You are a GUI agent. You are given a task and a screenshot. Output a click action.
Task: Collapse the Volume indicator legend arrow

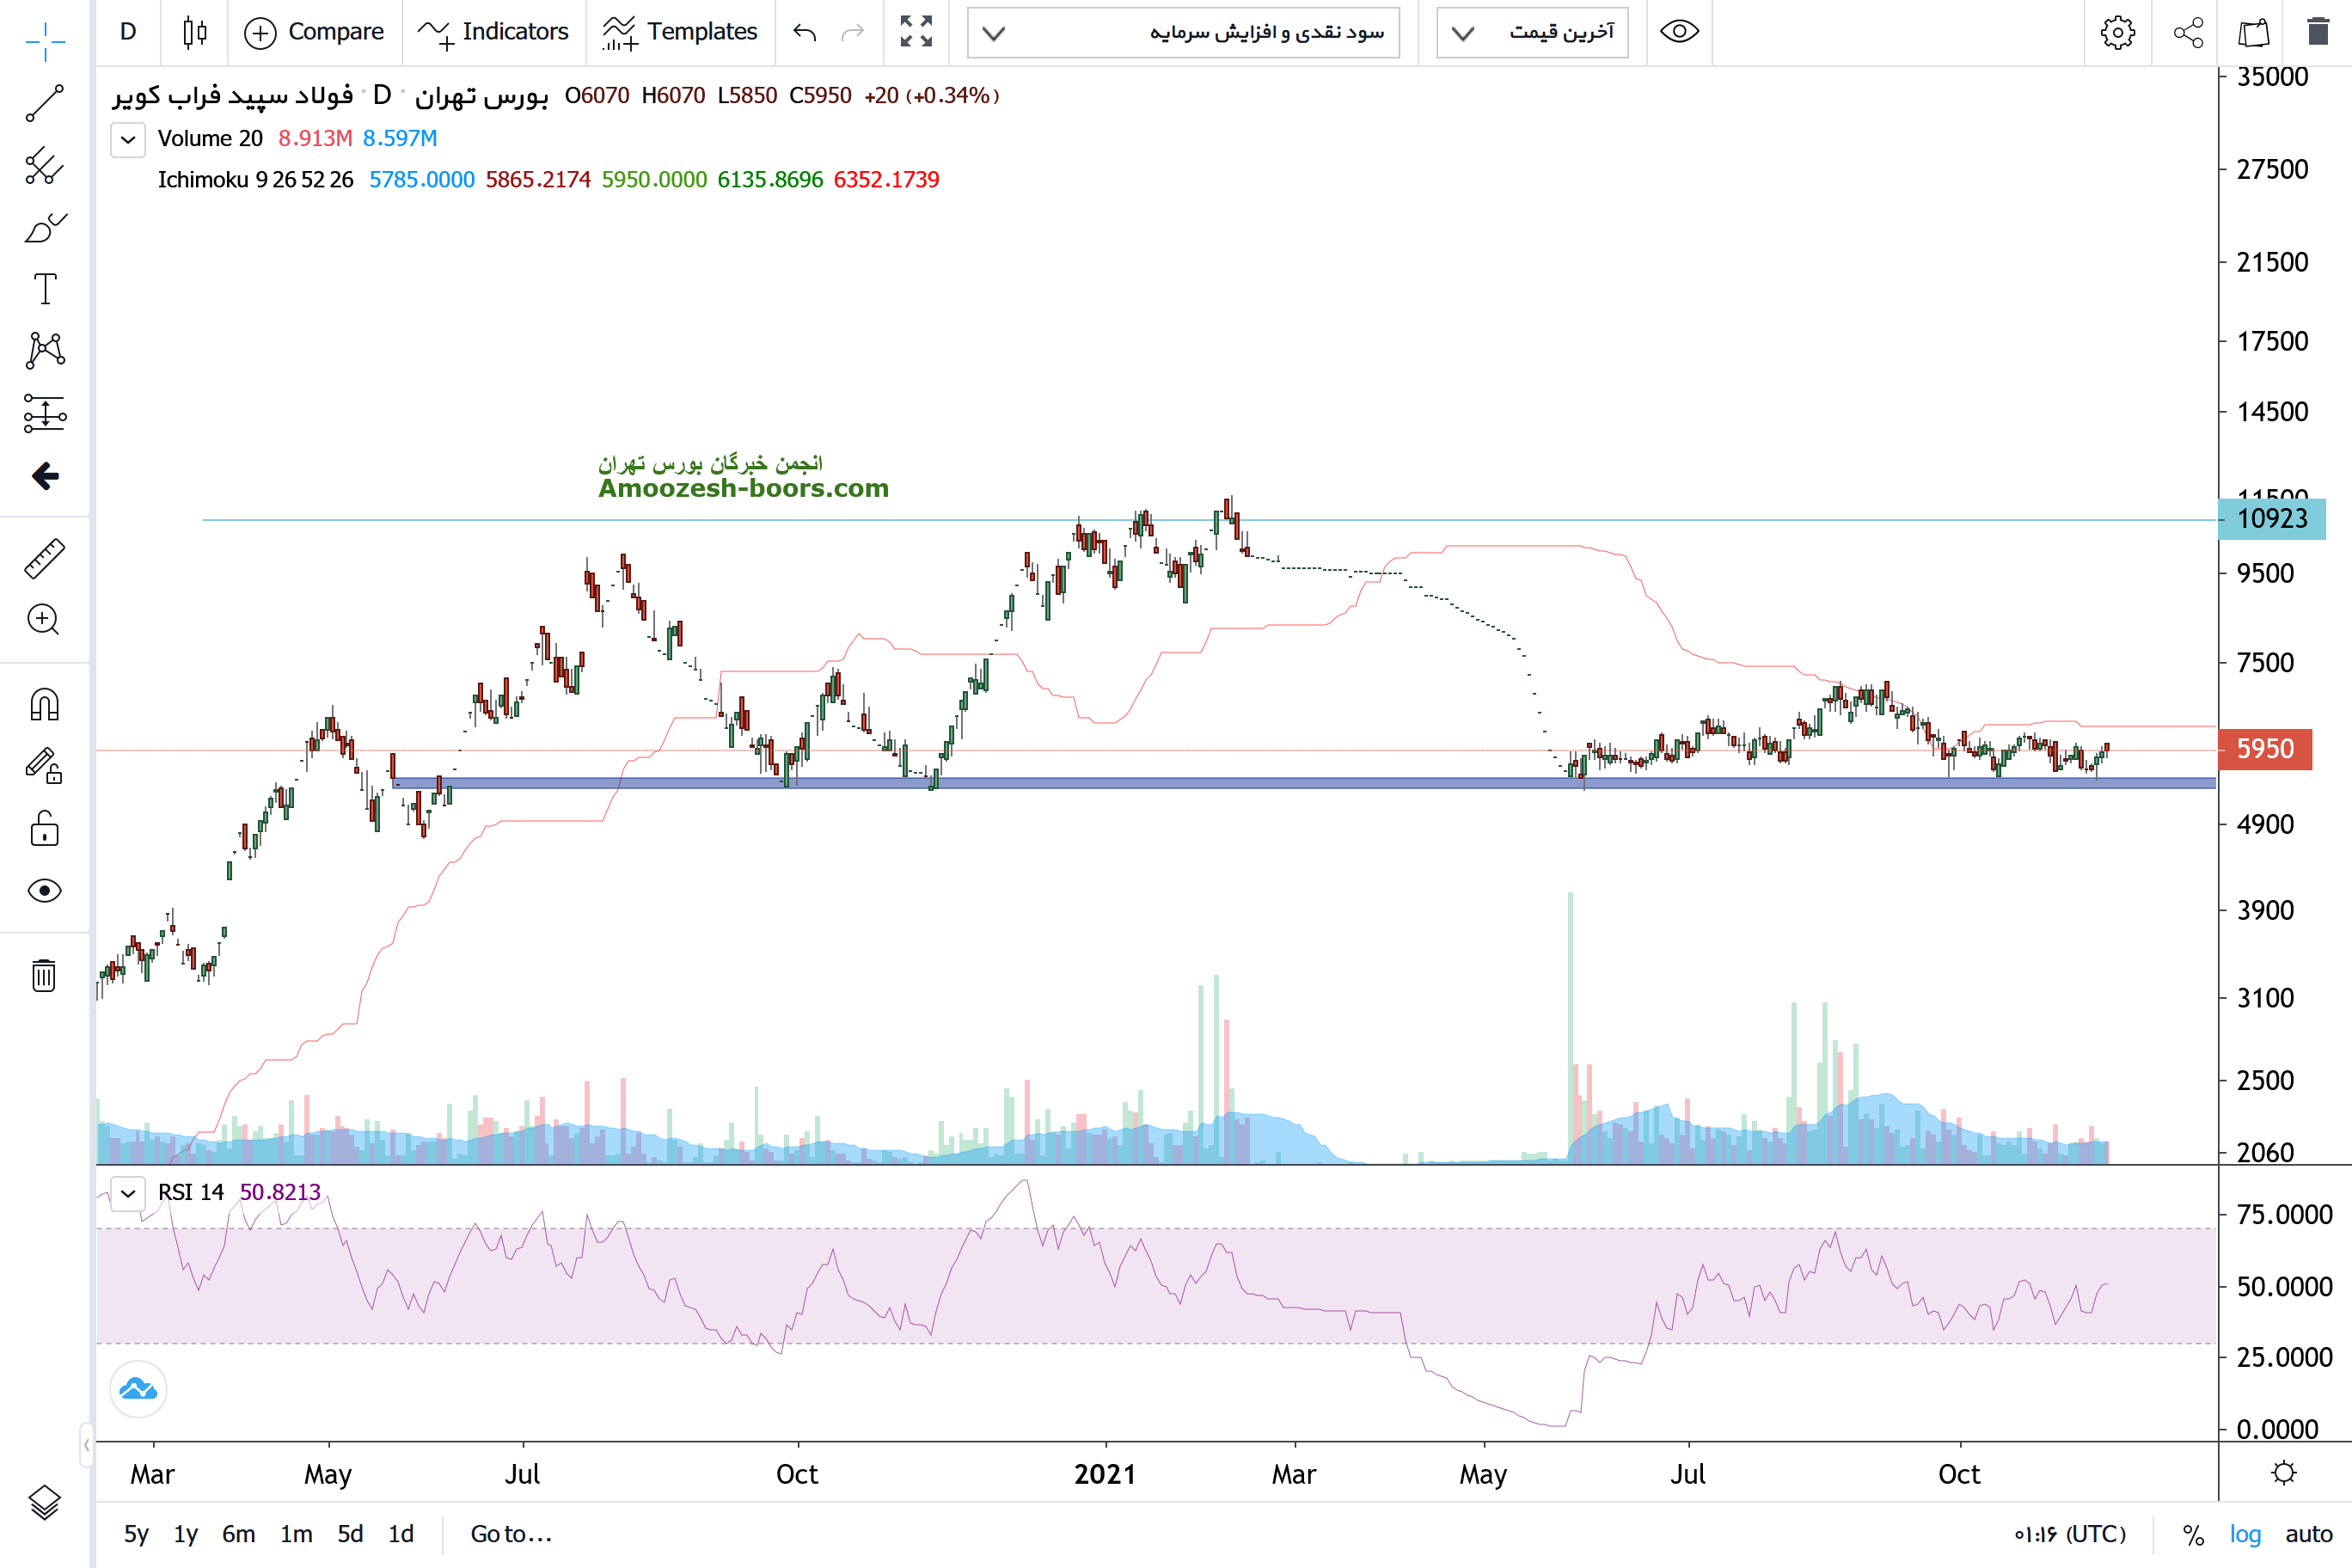[x=128, y=139]
